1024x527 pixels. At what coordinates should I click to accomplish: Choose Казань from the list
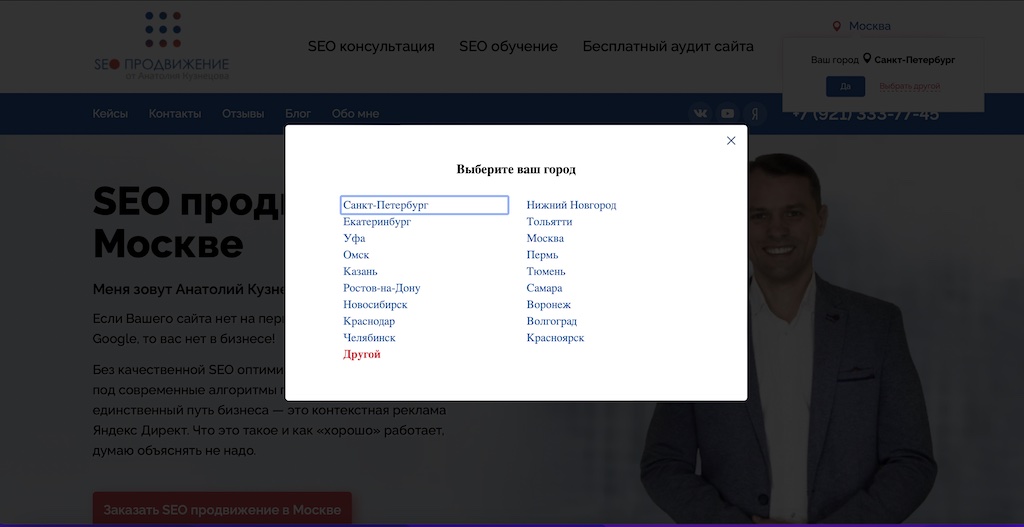[360, 272]
